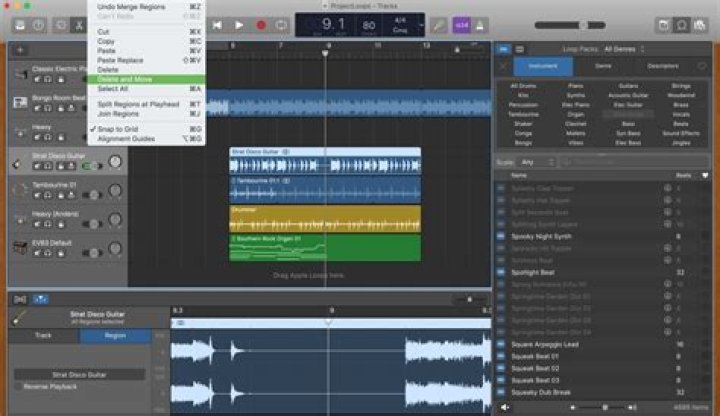Switch to the Track tab in editor
720x416 pixels.
[43, 335]
